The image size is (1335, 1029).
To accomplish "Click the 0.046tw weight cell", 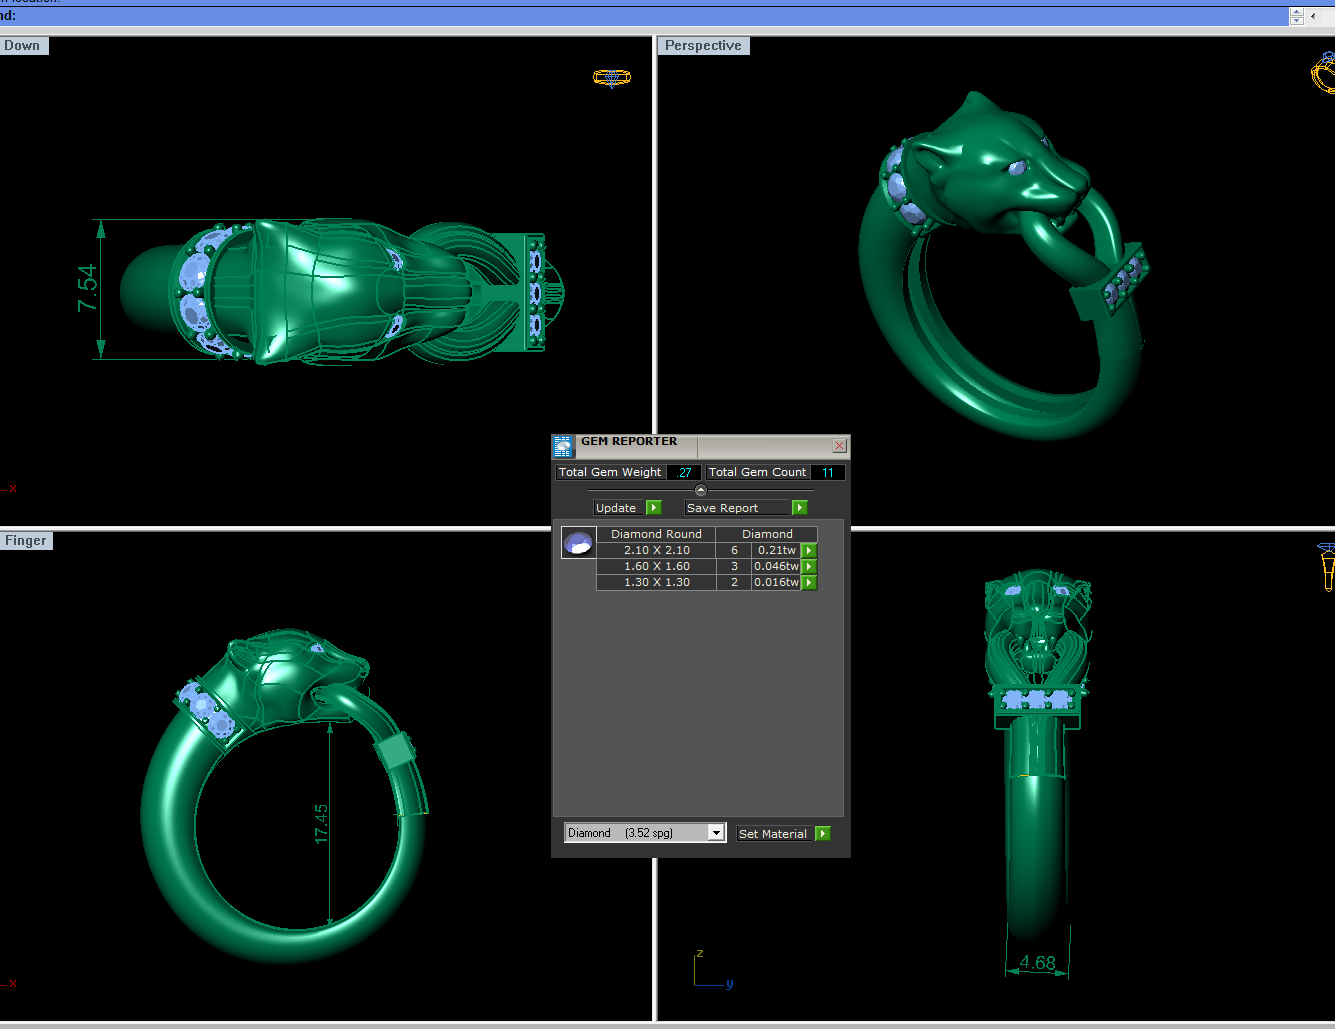I will coord(777,566).
